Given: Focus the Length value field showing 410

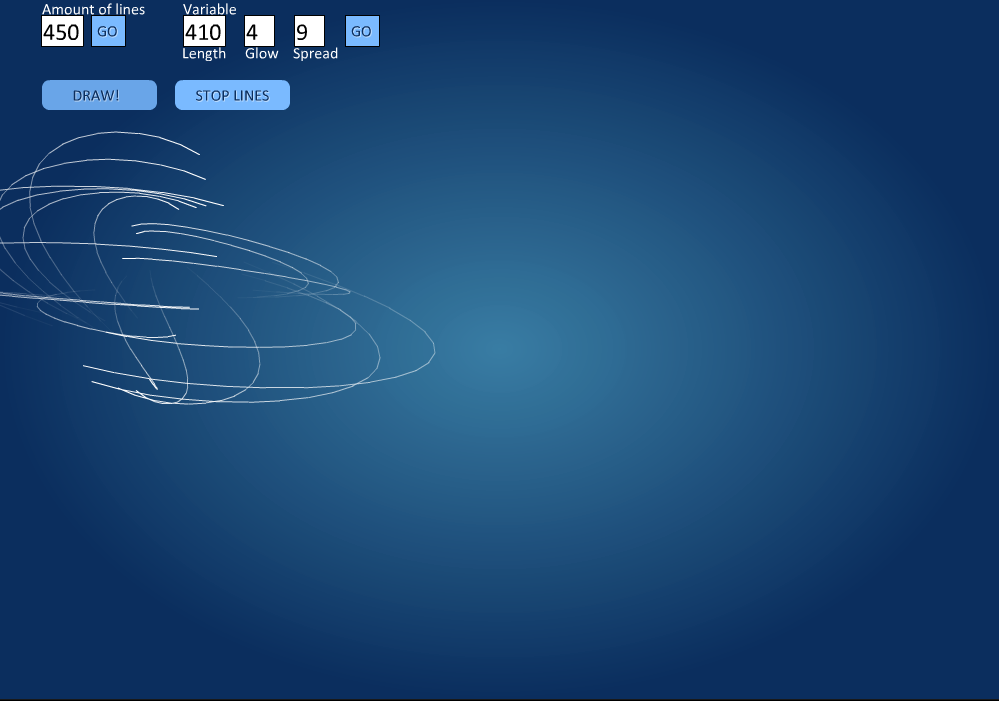Looking at the screenshot, I should point(204,32).
